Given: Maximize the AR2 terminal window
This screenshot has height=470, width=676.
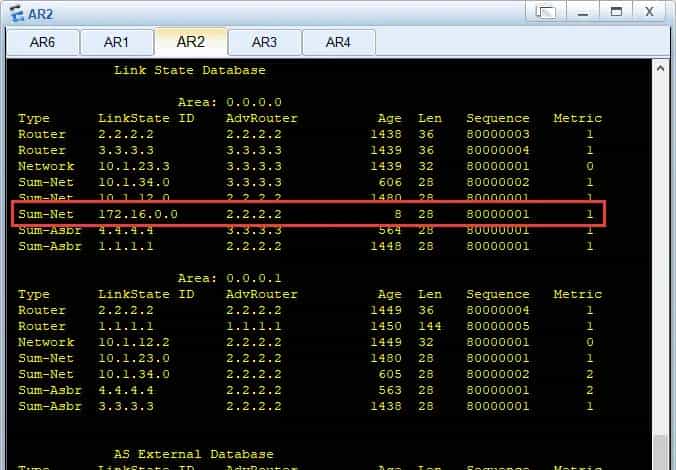Looking at the screenshot, I should tap(616, 13).
